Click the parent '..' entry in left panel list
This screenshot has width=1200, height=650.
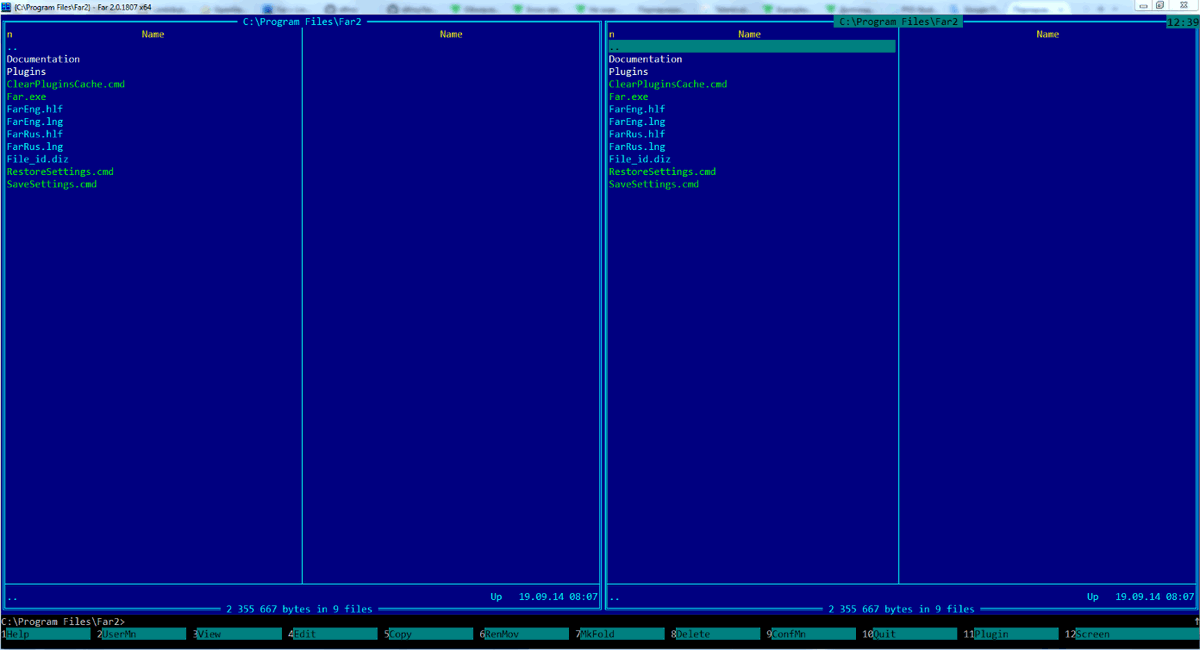pos(12,47)
